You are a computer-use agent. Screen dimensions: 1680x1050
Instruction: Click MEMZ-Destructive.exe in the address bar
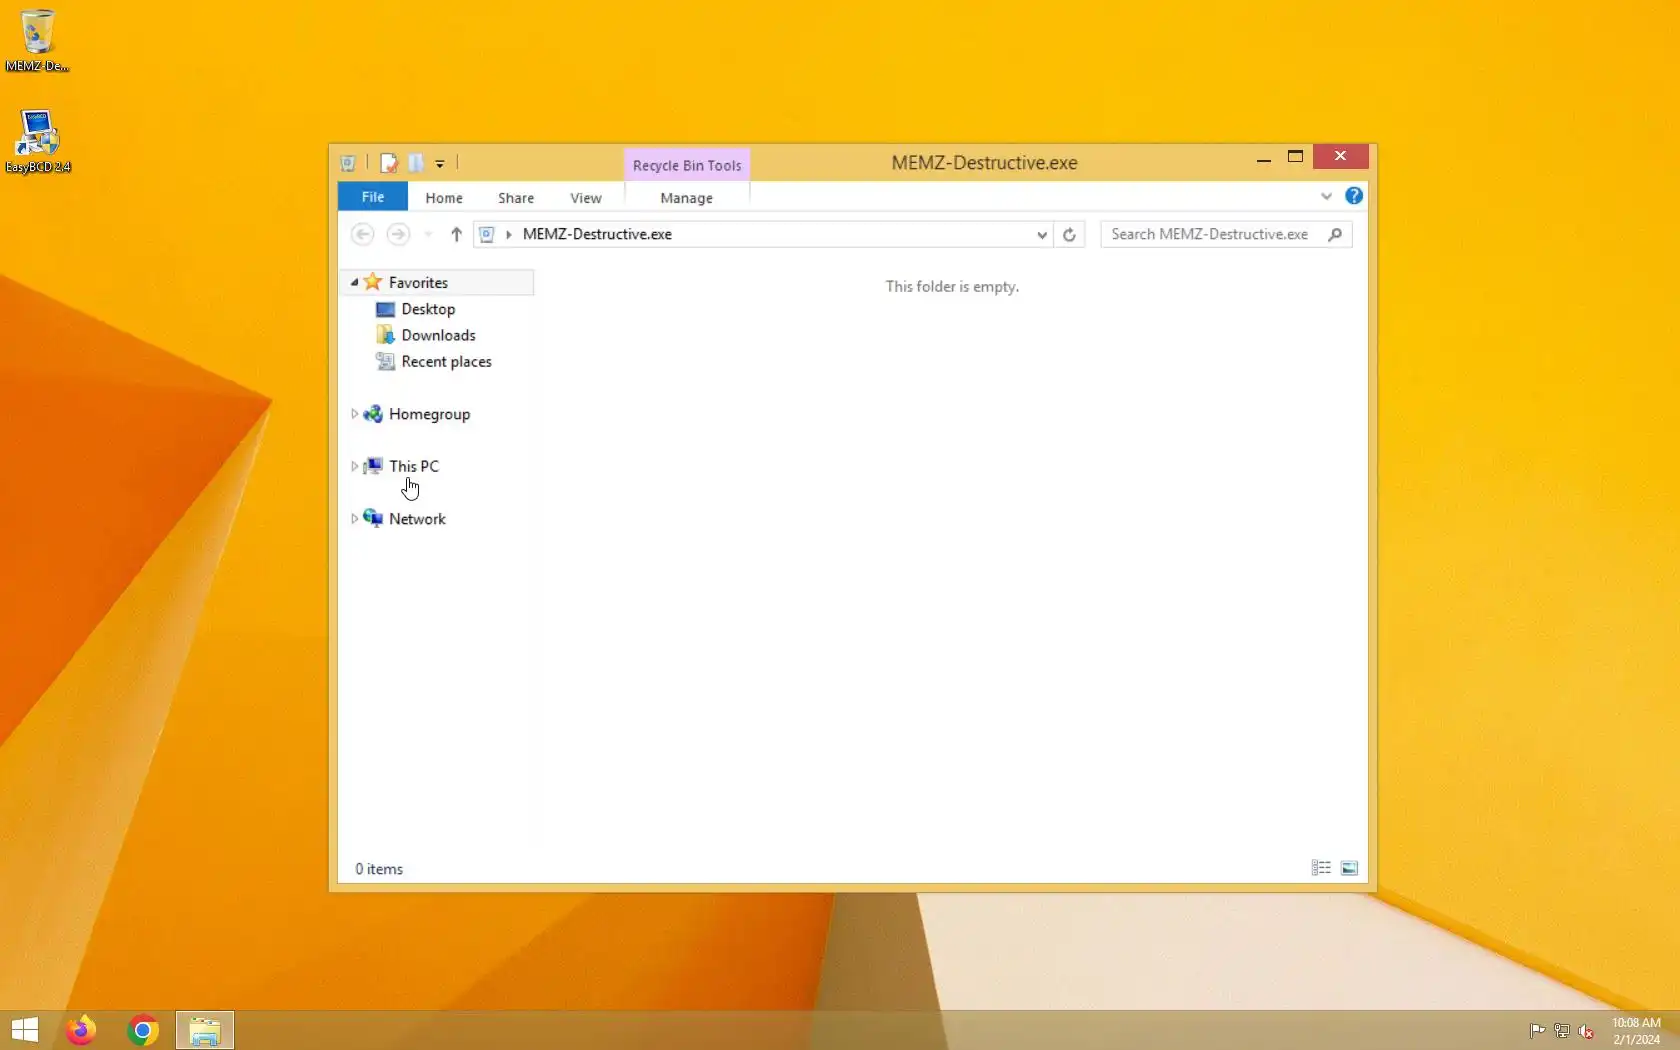[597, 234]
